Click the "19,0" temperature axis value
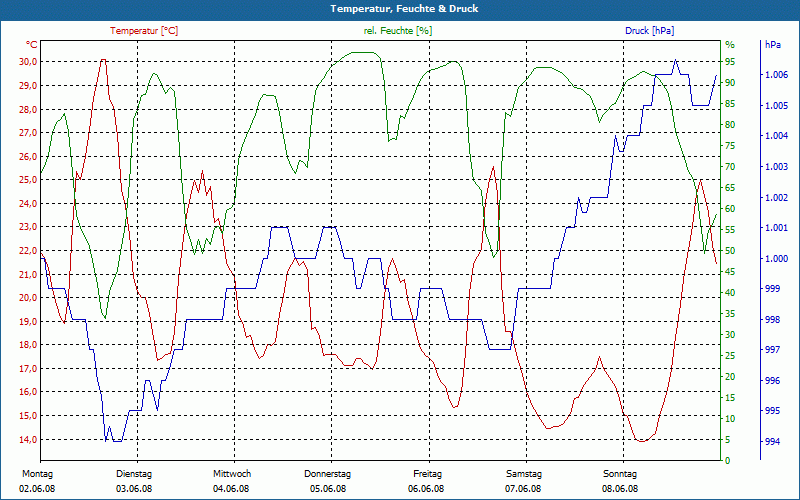The height and width of the screenshot is (500, 800). coord(29,321)
